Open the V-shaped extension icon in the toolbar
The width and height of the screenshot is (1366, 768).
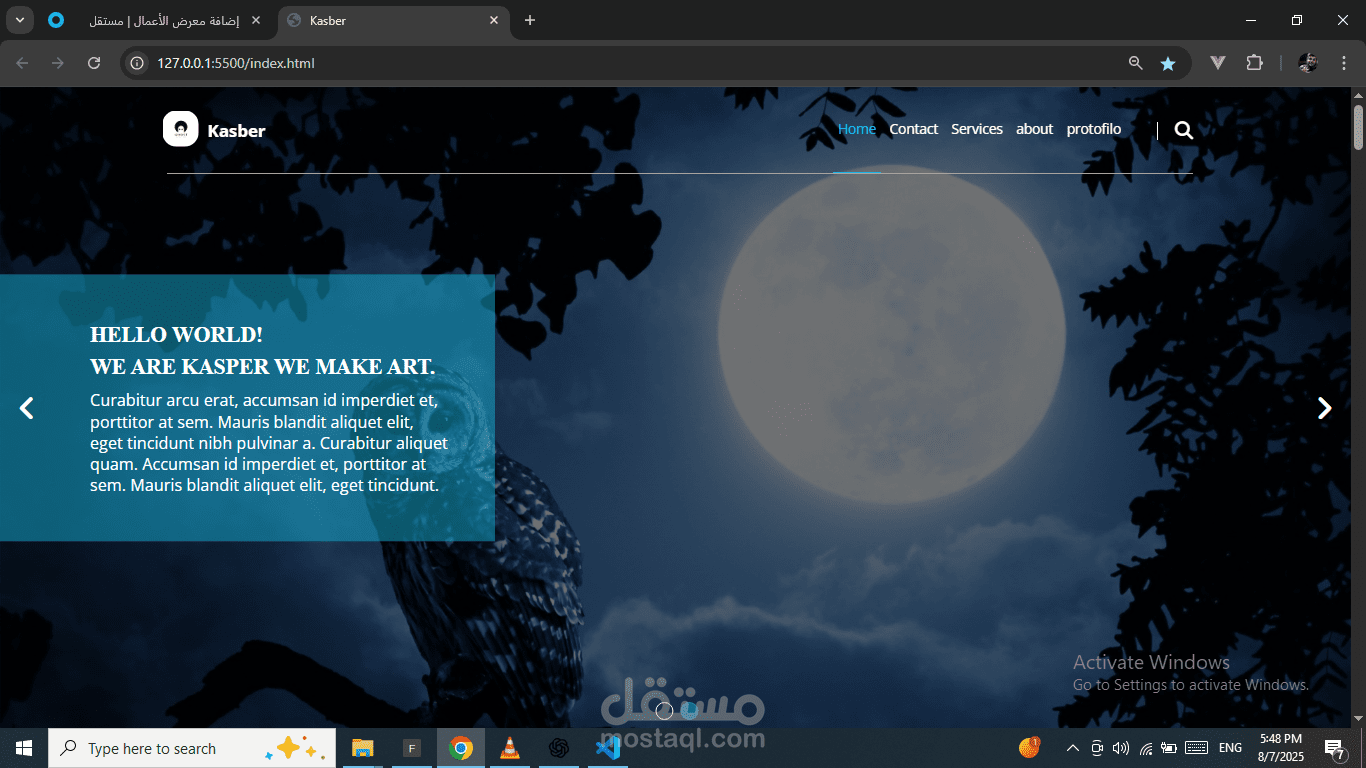coord(1218,63)
